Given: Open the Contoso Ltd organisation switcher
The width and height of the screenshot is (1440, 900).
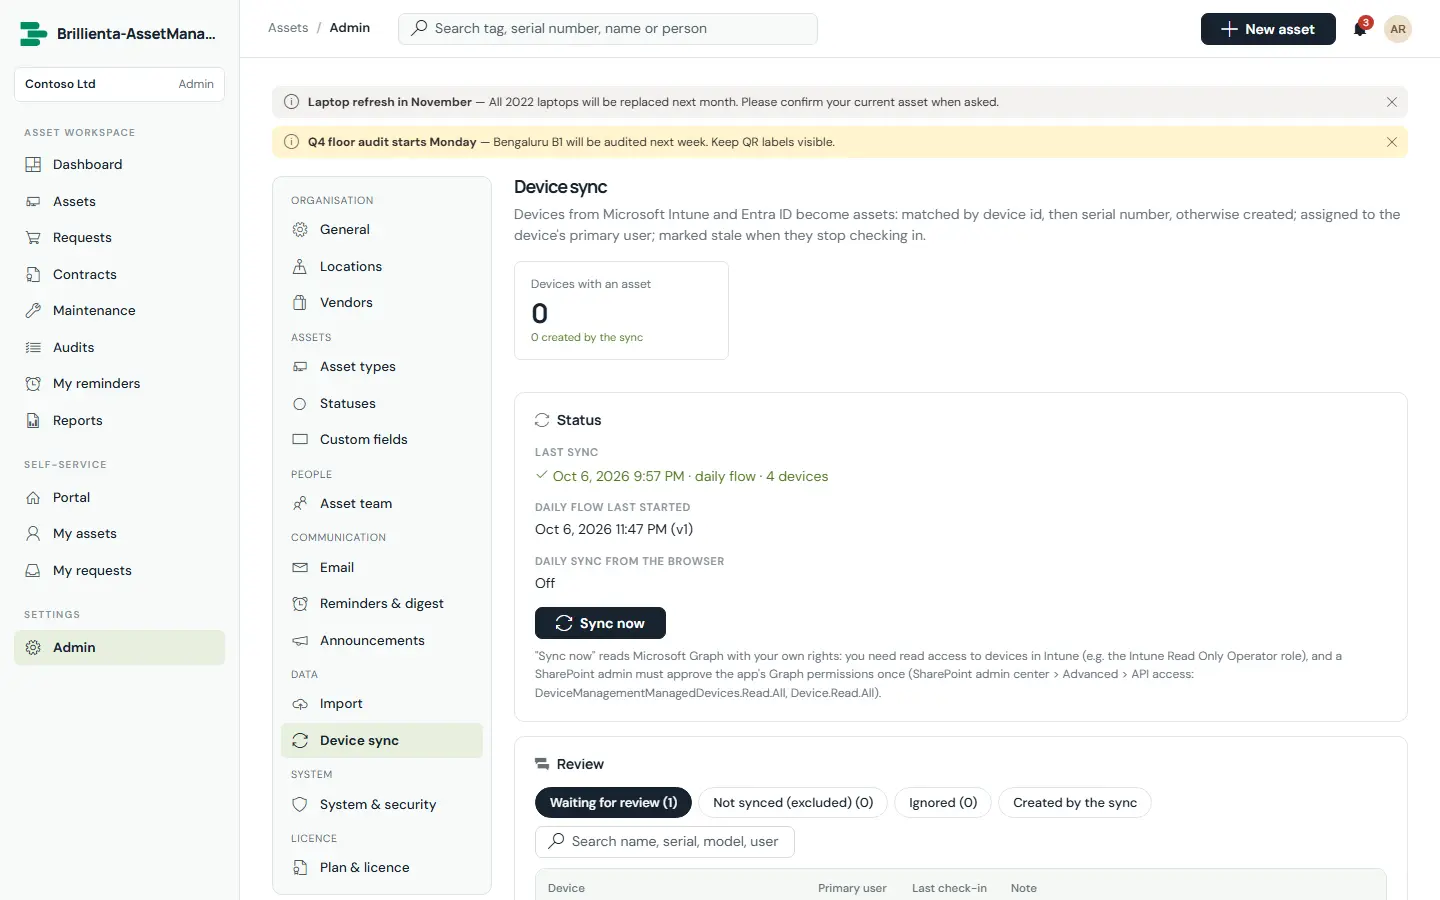Looking at the screenshot, I should [120, 84].
